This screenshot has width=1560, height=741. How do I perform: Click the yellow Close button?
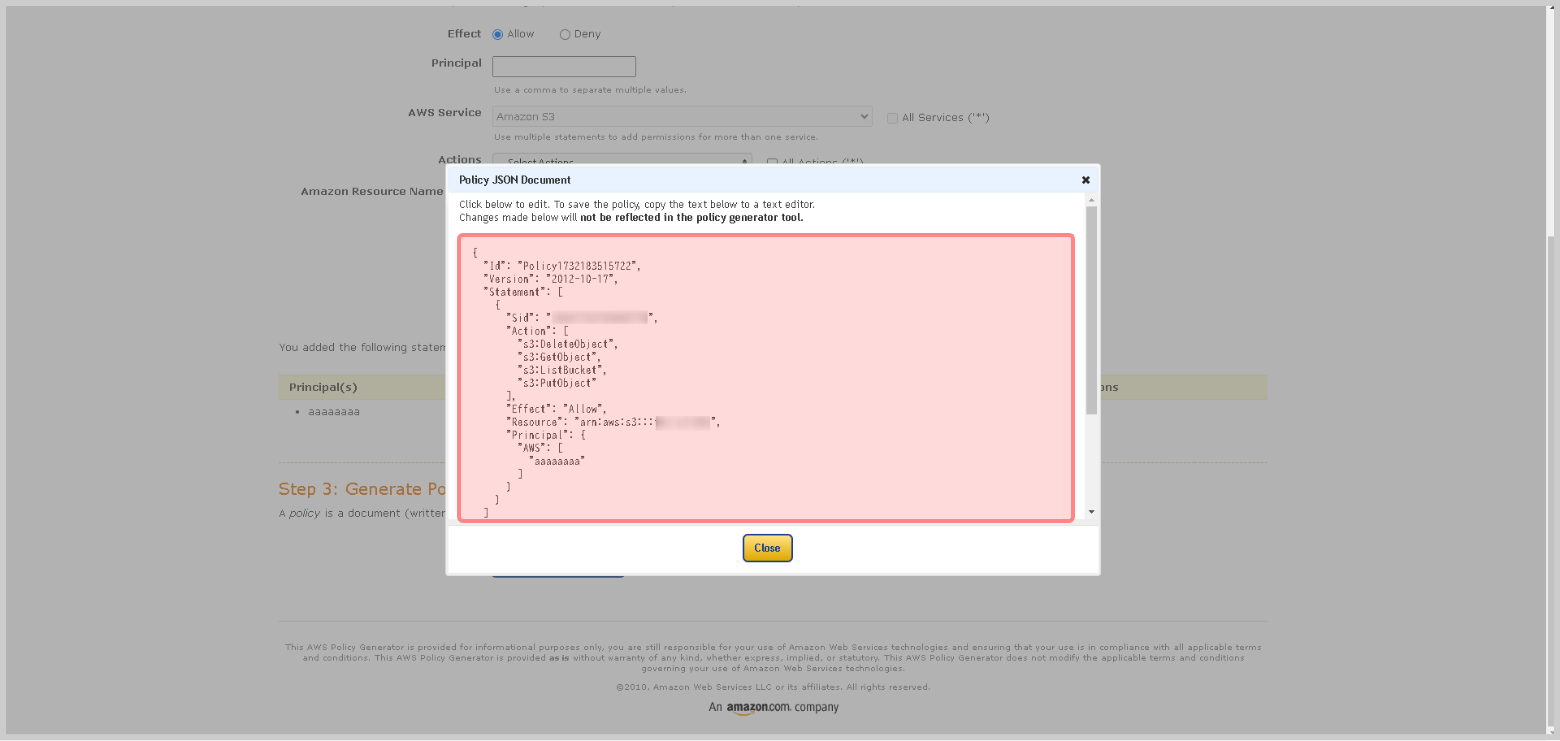click(767, 548)
